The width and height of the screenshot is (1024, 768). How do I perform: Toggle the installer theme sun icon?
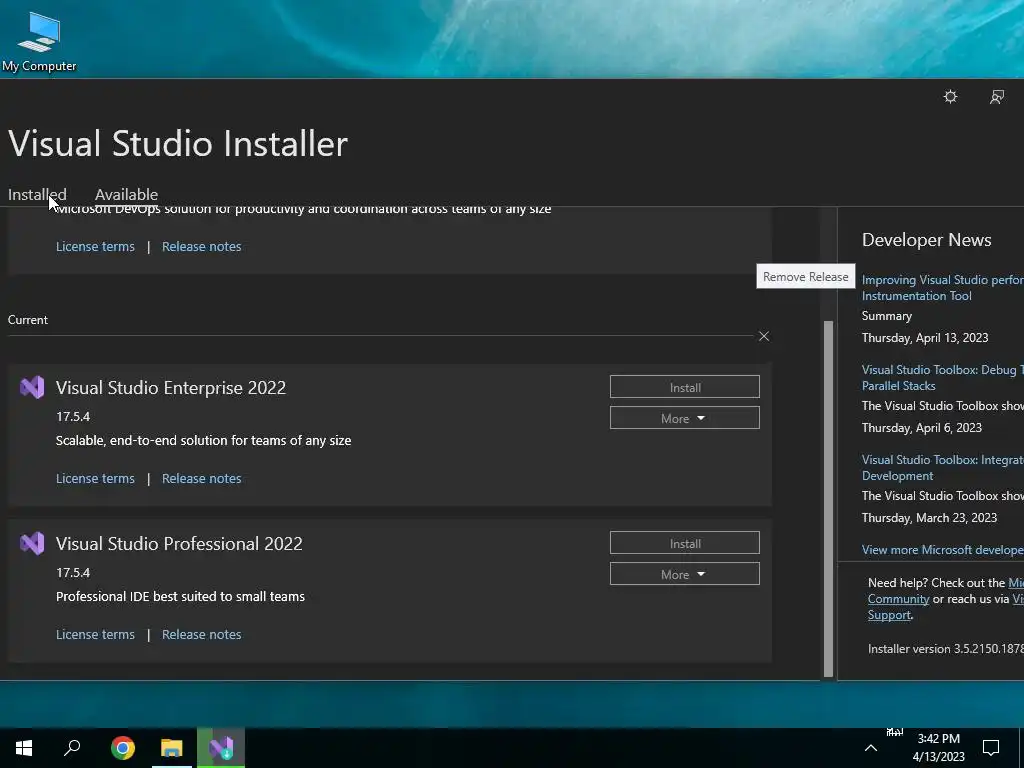[950, 97]
